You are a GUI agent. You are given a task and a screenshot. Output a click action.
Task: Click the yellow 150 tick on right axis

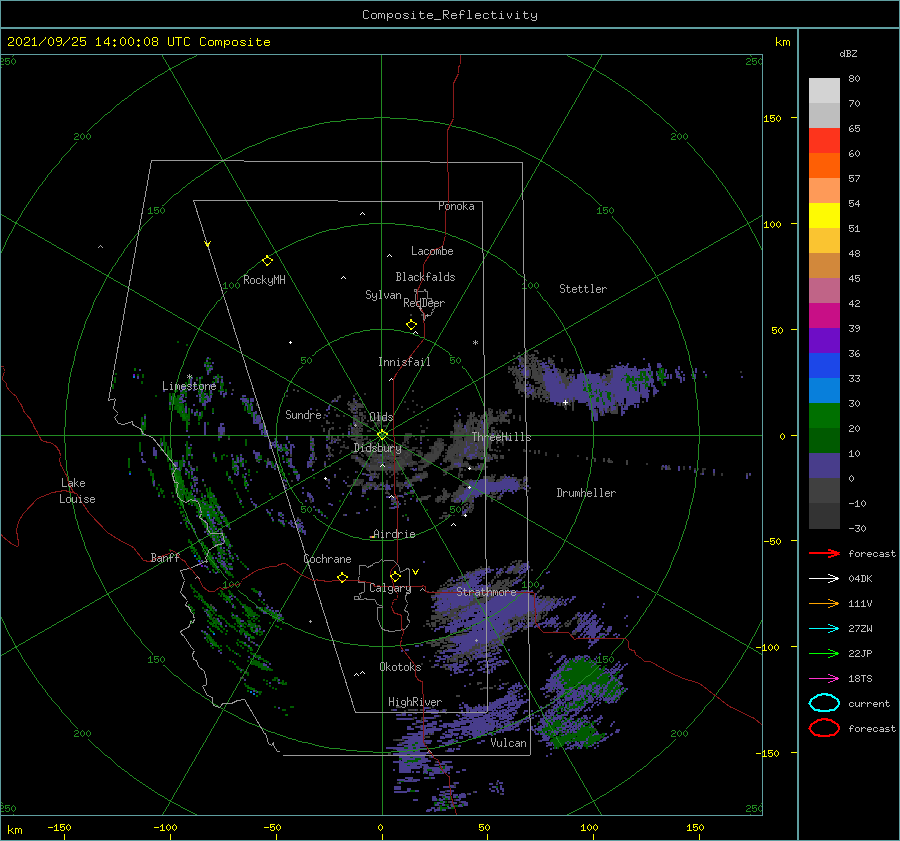pyautogui.click(x=772, y=118)
